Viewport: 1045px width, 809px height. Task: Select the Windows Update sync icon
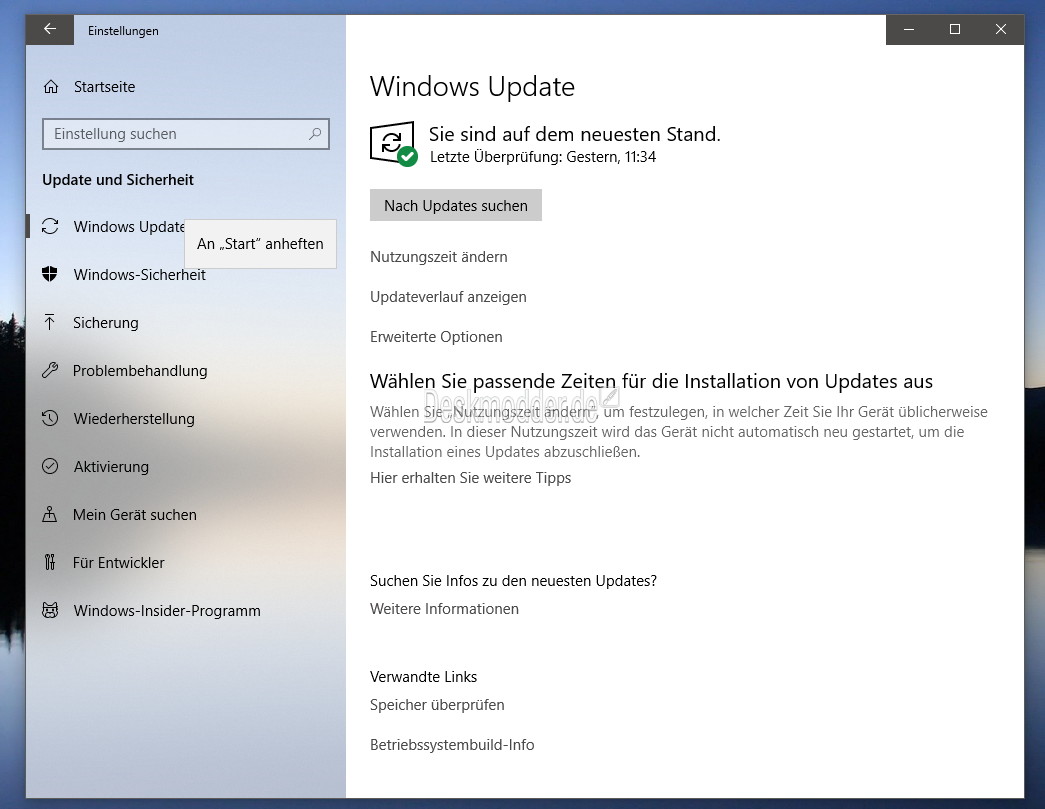(50, 227)
